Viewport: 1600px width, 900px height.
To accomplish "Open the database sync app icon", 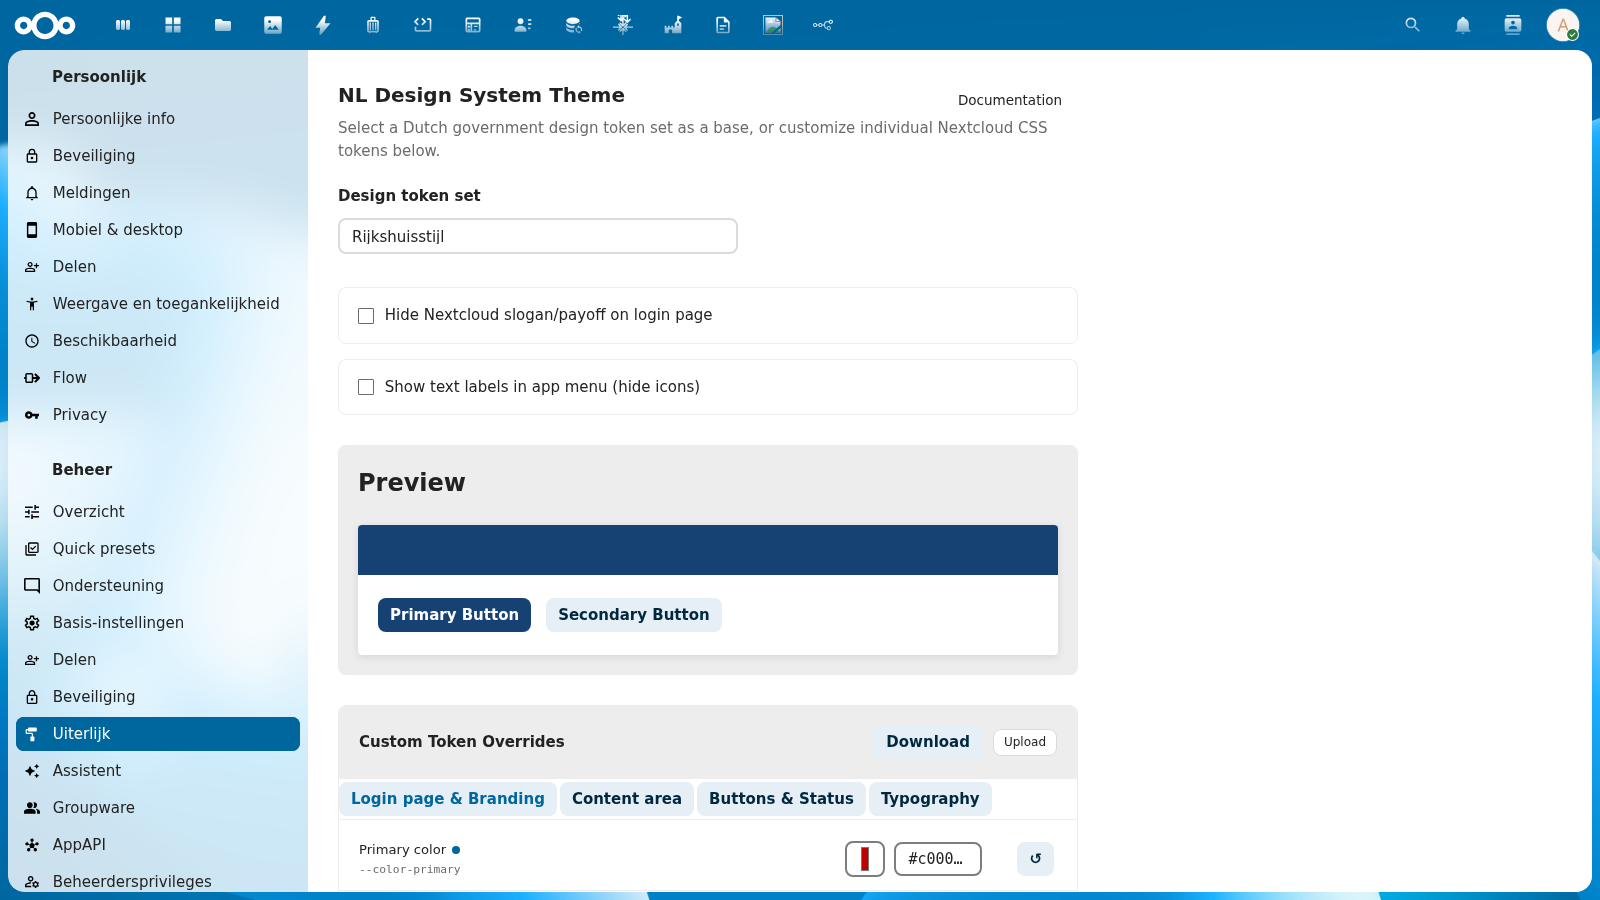I will coord(573,25).
